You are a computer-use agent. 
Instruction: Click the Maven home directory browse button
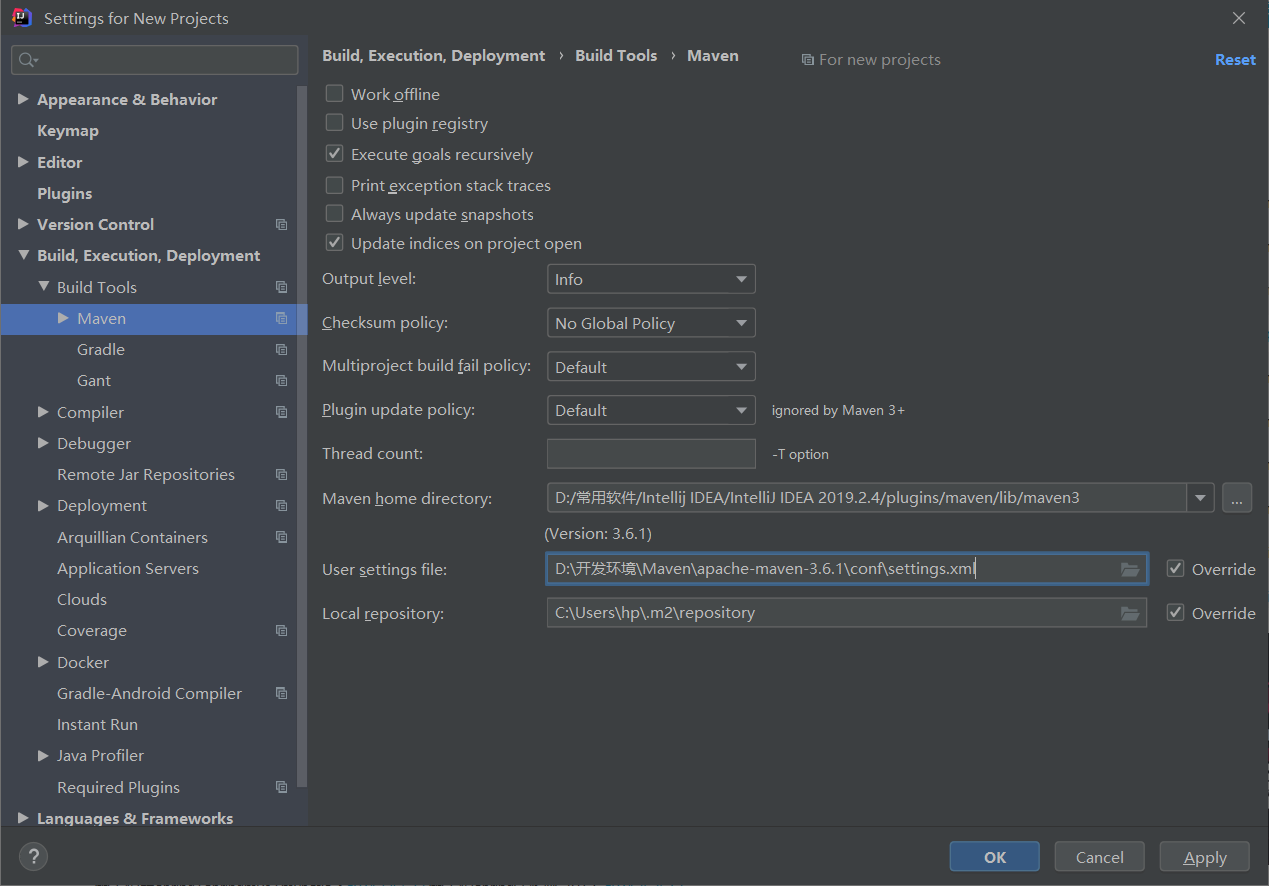(x=1237, y=497)
